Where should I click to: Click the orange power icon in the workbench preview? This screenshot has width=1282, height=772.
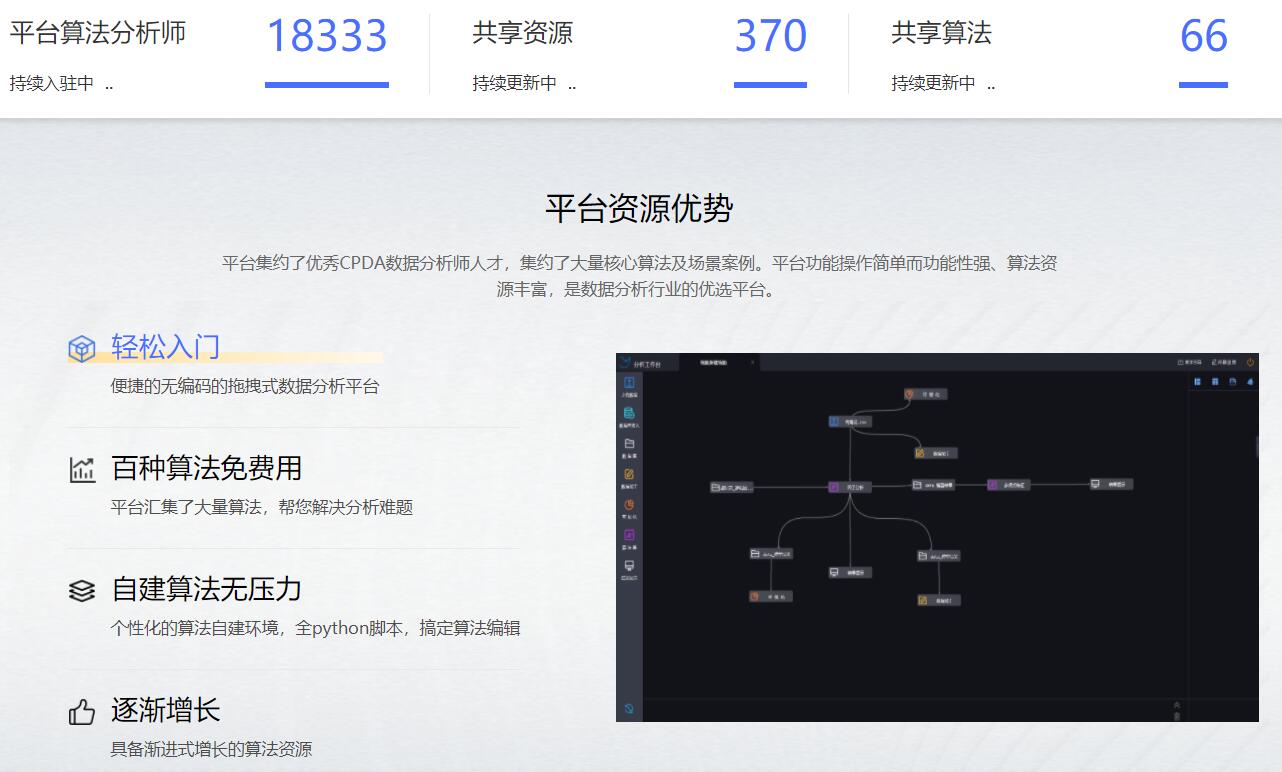1250,362
